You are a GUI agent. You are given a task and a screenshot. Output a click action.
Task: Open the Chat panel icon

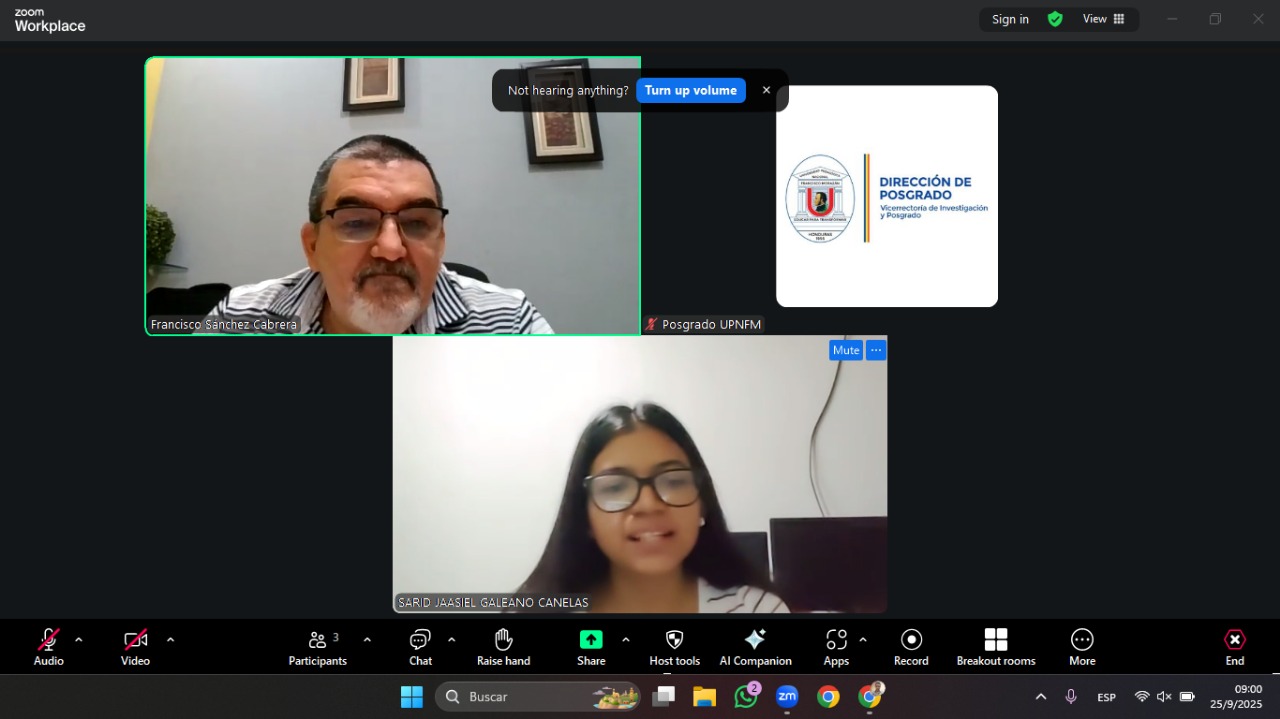pos(420,640)
